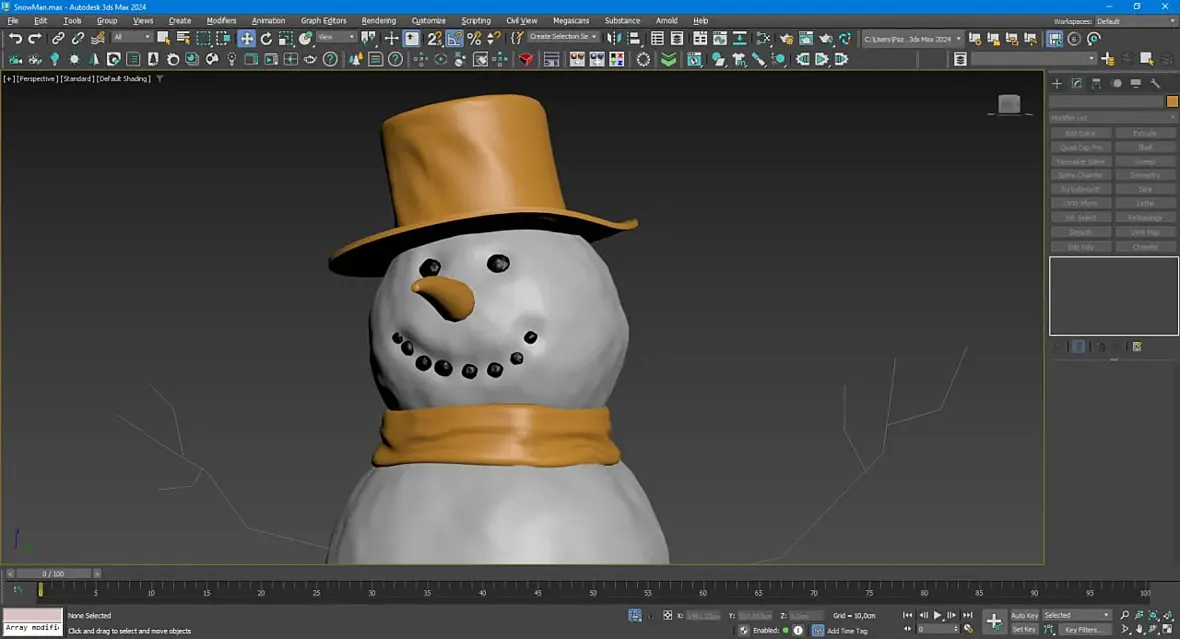Open the Workspaces Default dropdown

pyautogui.click(x=1134, y=21)
